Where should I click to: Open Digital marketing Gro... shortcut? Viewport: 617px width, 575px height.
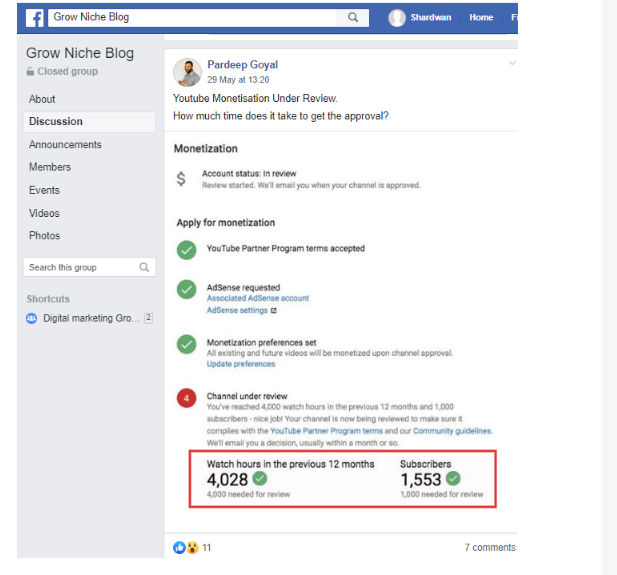pyautogui.click(x=91, y=318)
